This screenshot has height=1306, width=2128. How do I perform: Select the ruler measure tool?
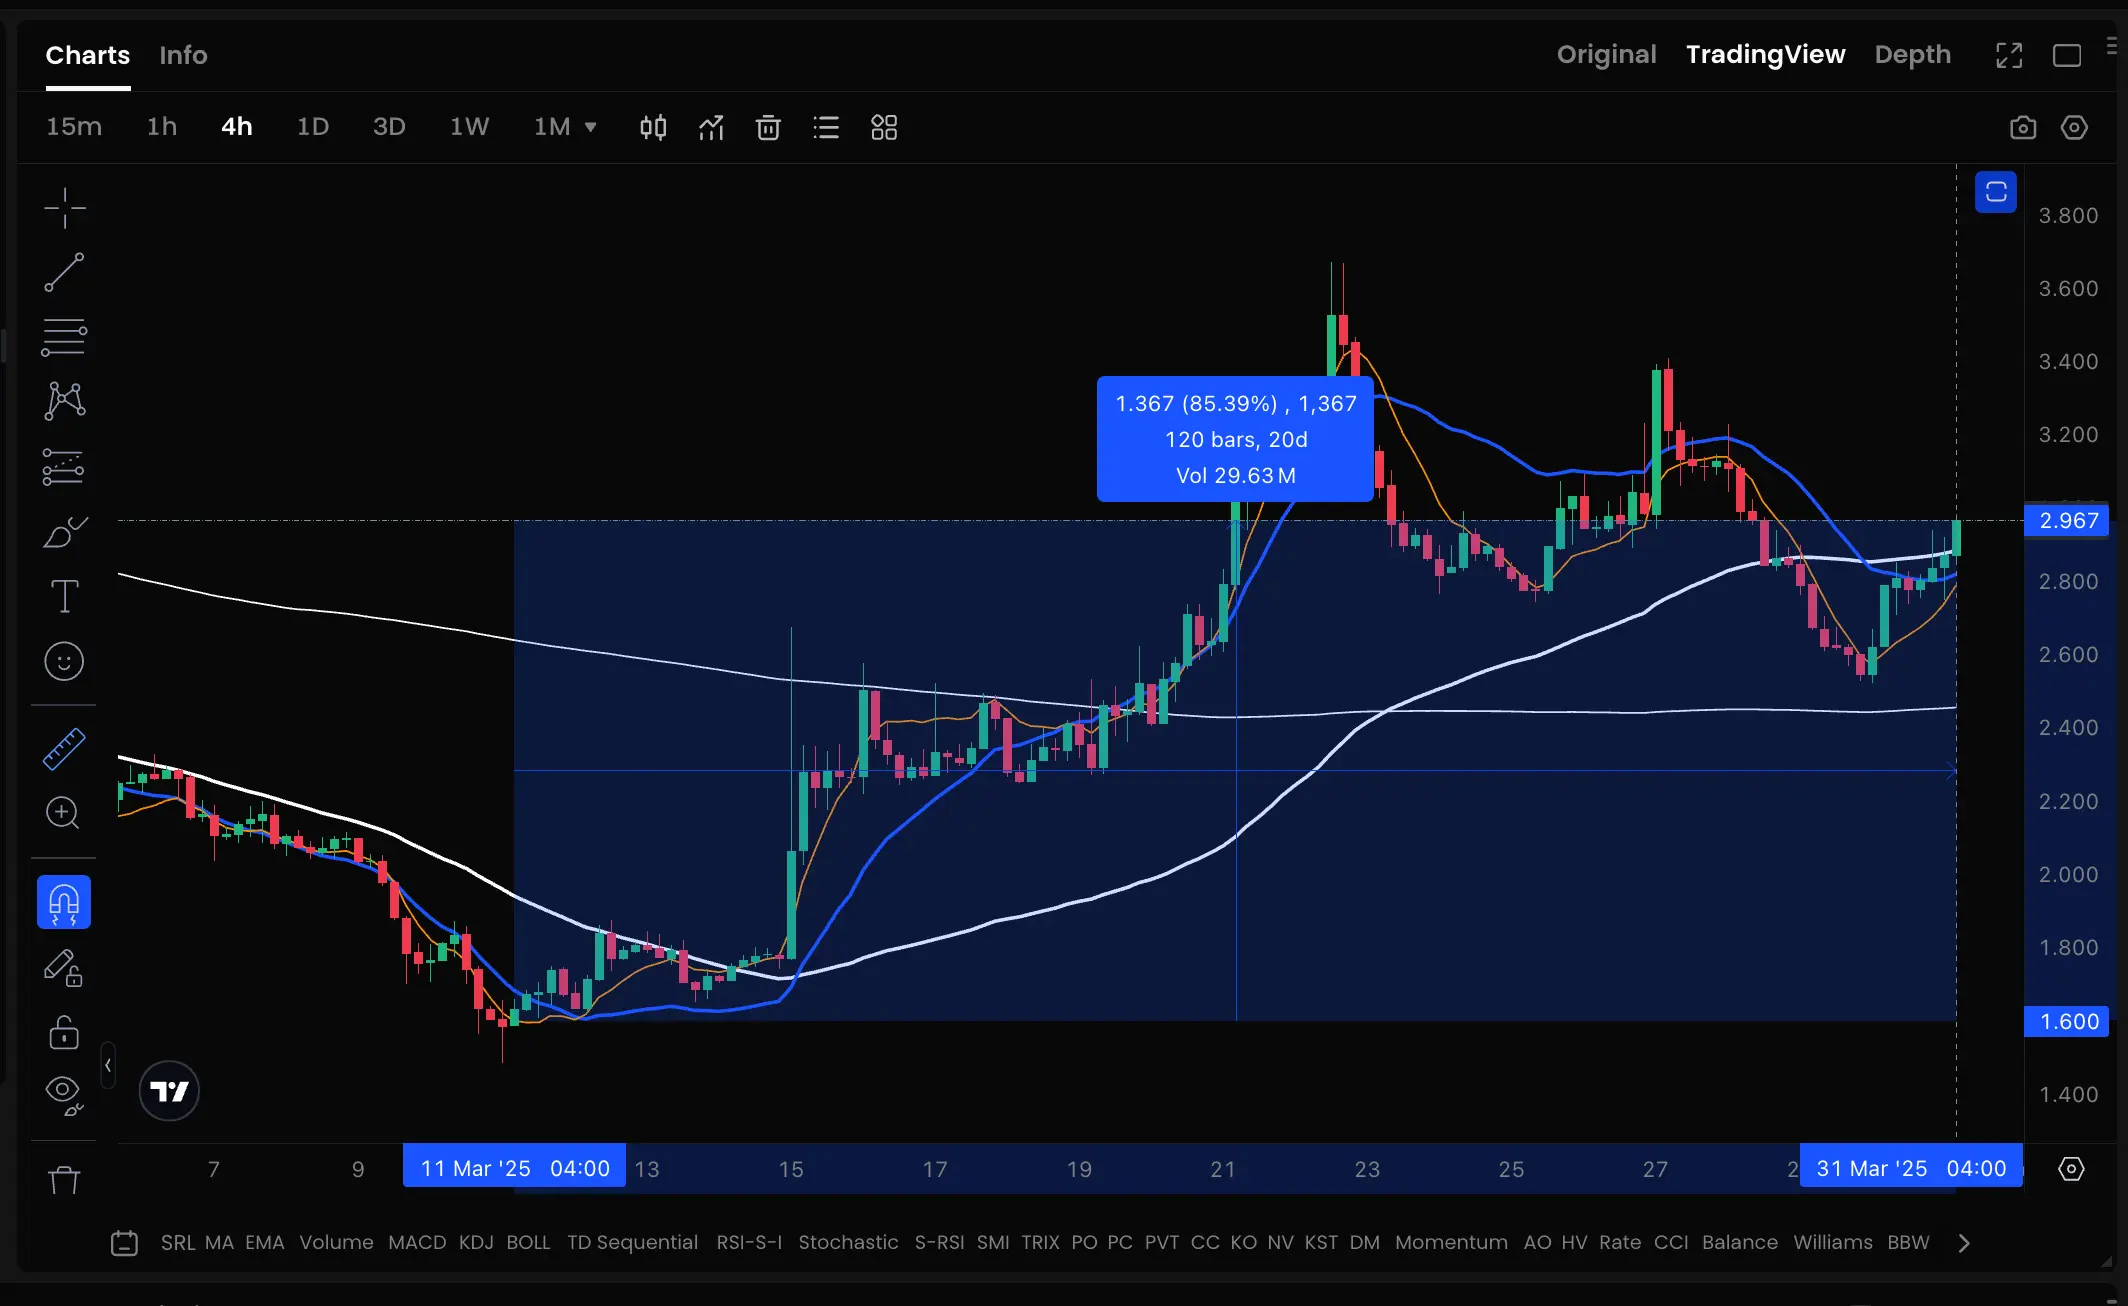[64, 749]
